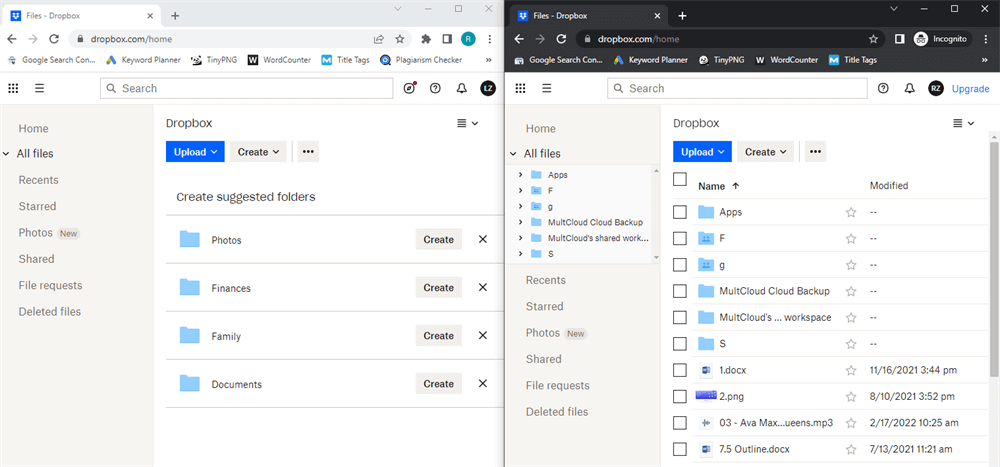Viewport: 1000px width, 467px height.
Task: Select the 2.png file checkbox
Action: pos(680,396)
